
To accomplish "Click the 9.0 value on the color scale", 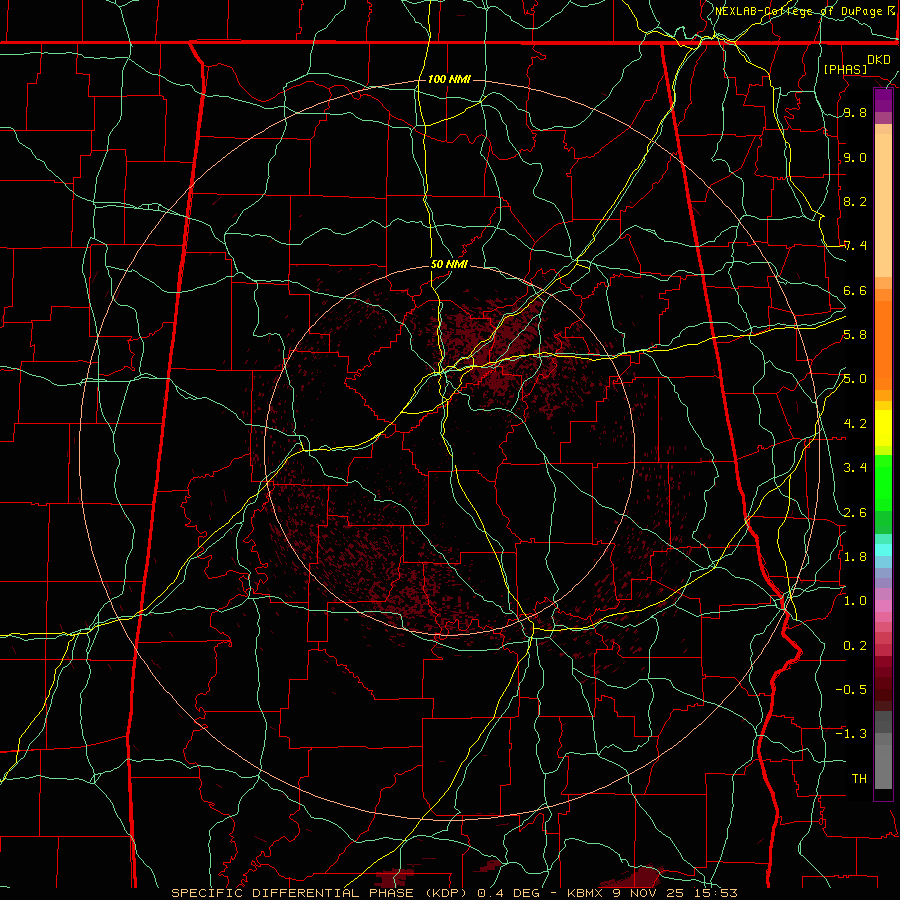I will click(855, 158).
